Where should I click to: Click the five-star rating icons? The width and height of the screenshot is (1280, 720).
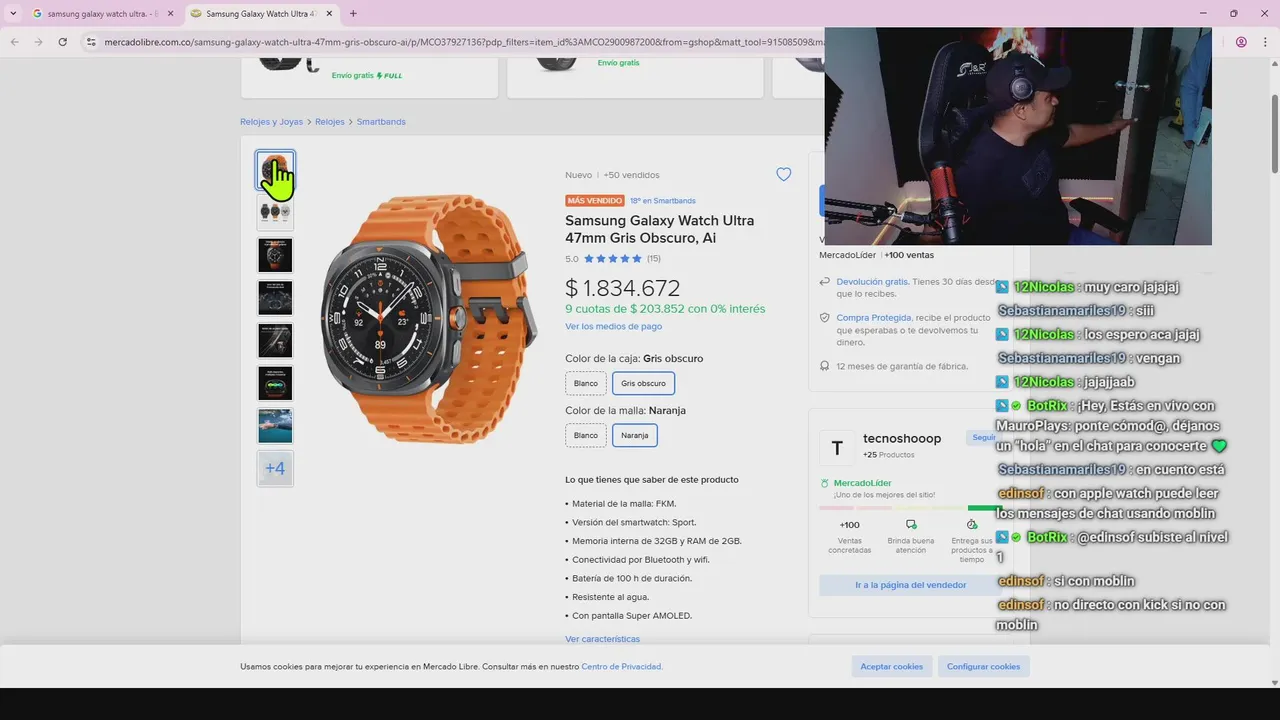613,258
